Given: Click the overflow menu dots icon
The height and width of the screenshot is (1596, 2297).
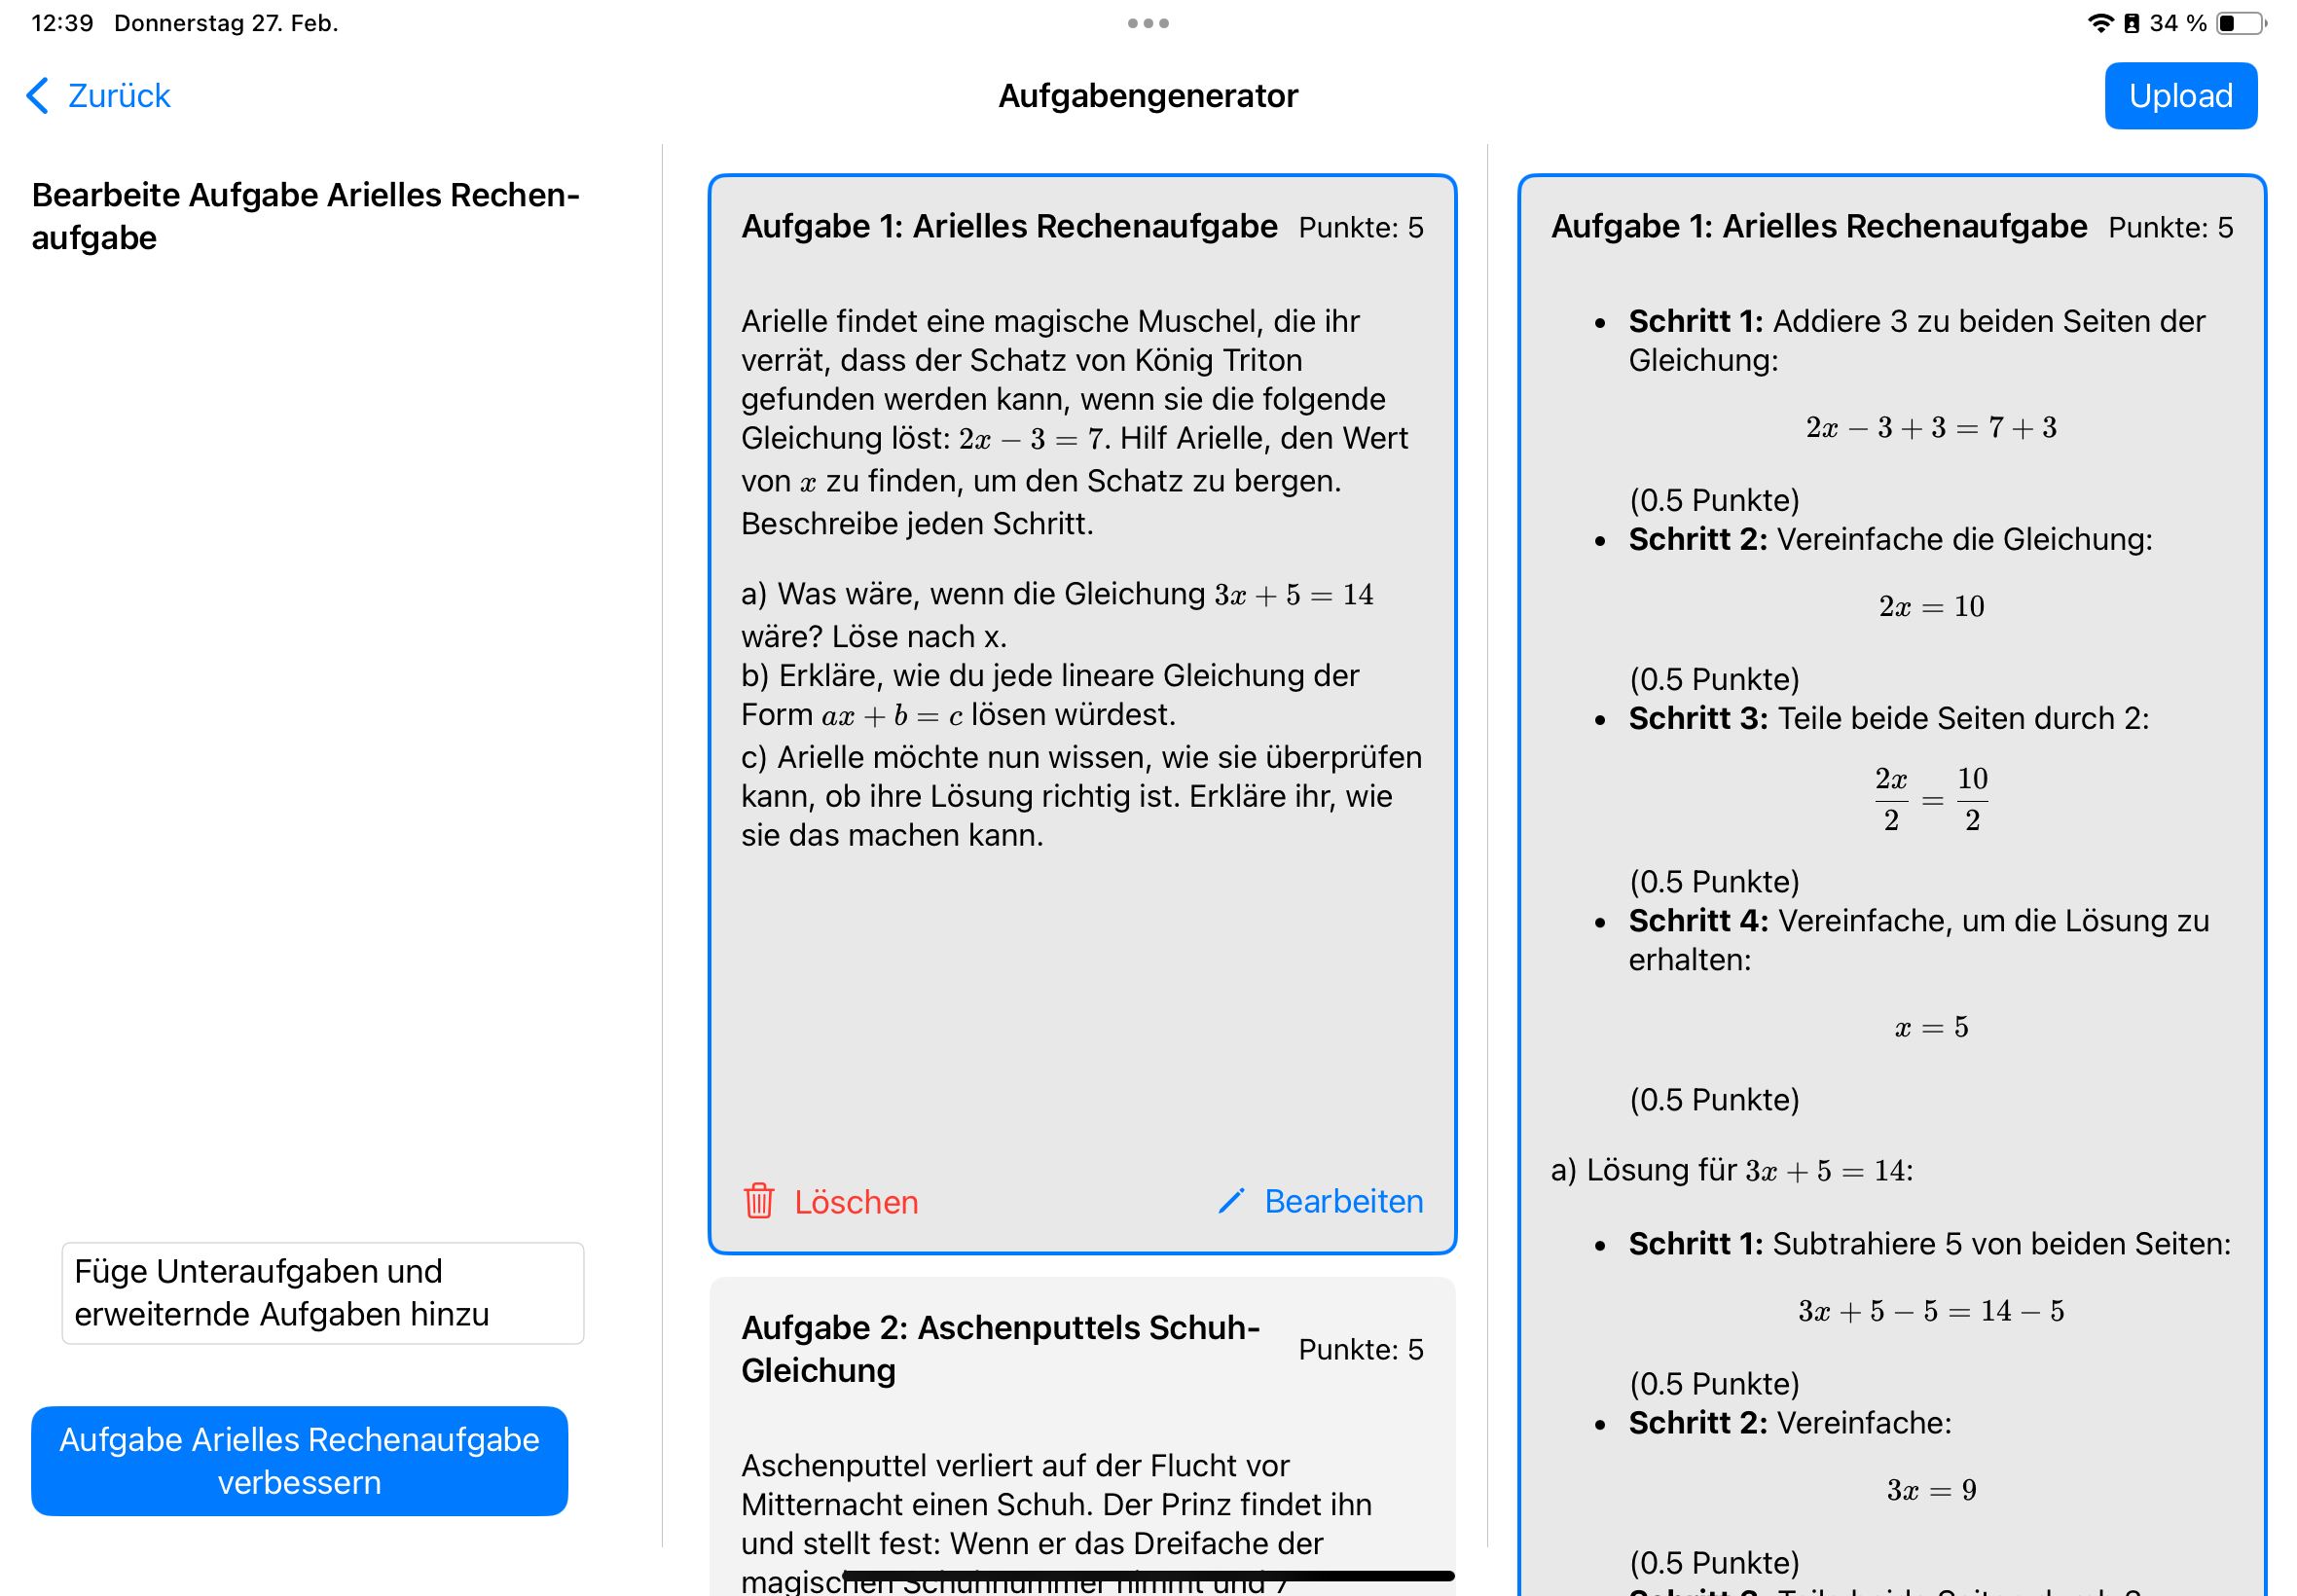Looking at the screenshot, I should click(x=1147, y=22).
